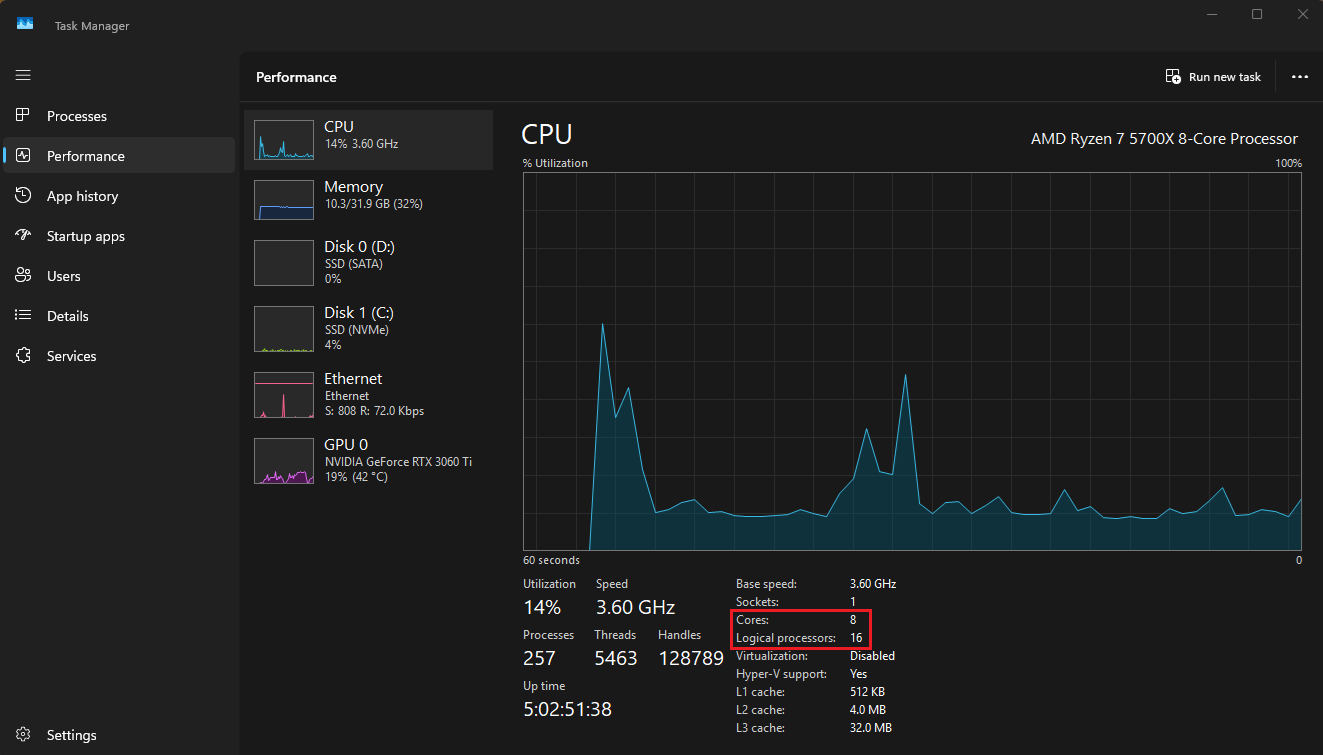1323x755 pixels.
Task: Click the Base speed label
Action: click(765, 584)
